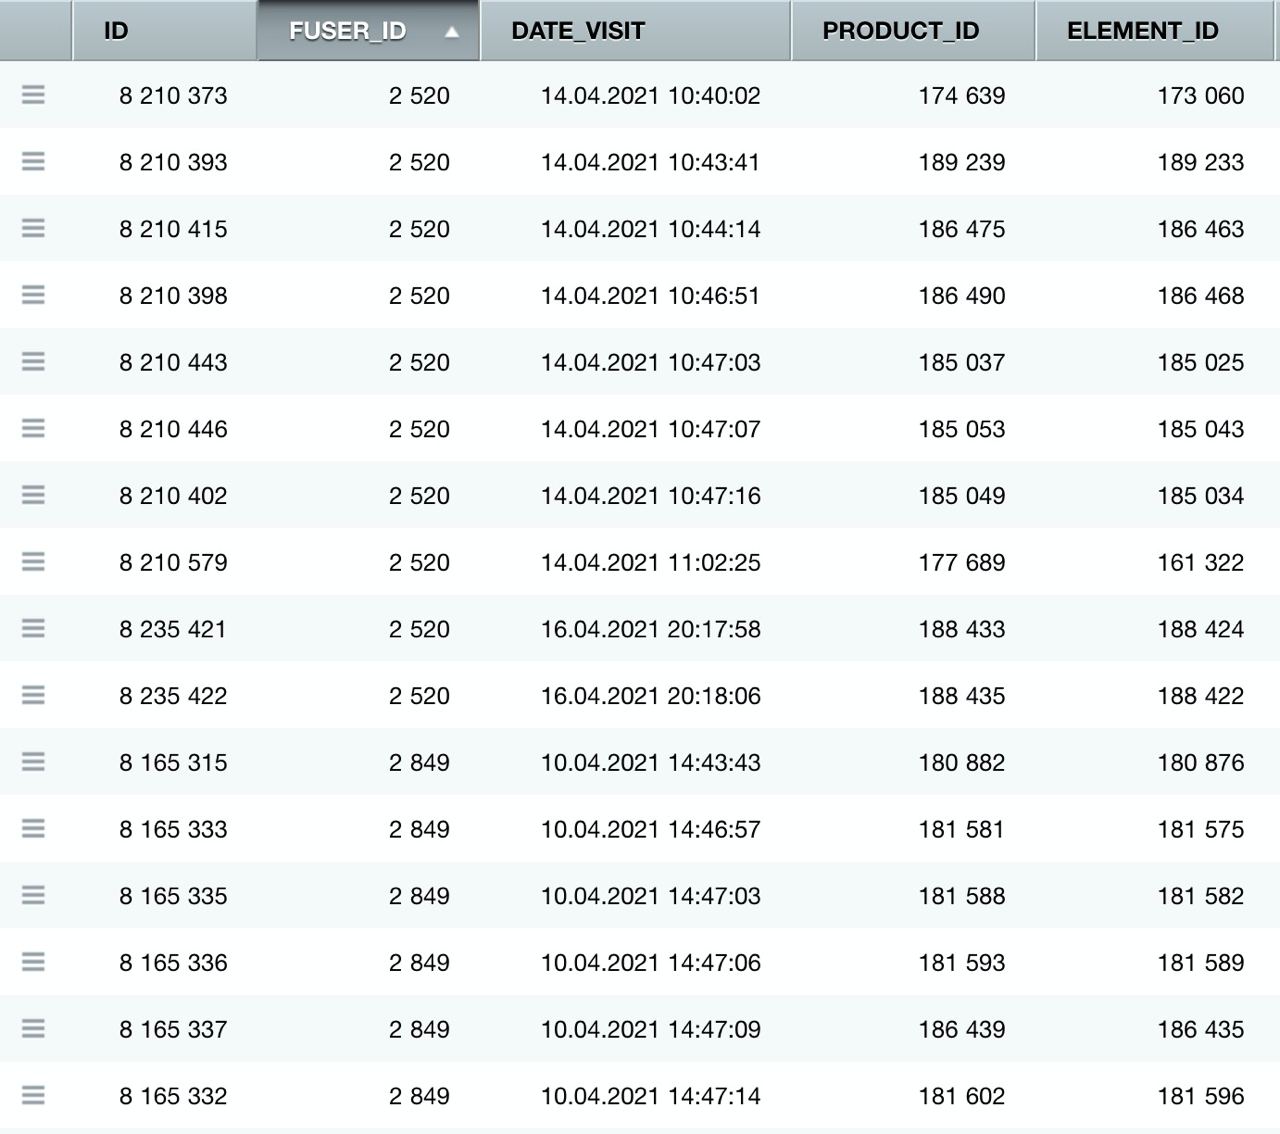Select product ID 186 475
This screenshot has height=1134, width=1280.
tap(962, 229)
